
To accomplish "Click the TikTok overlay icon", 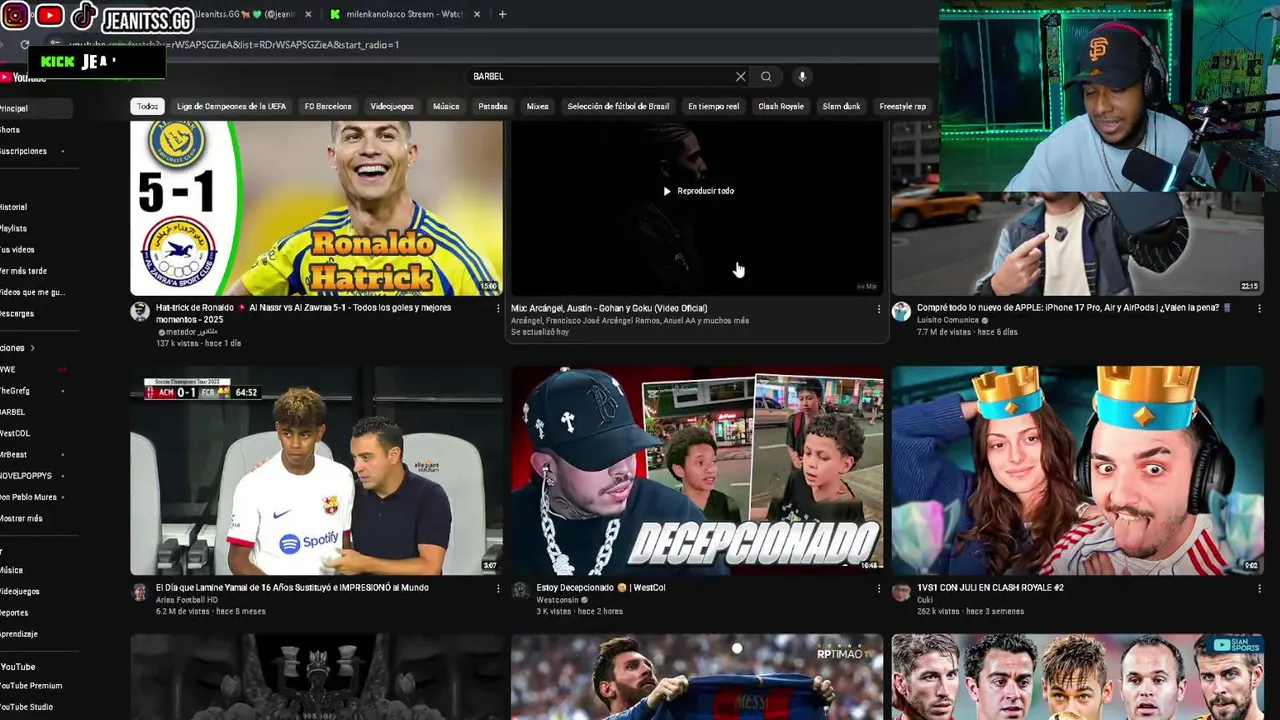I will tap(84, 15).
